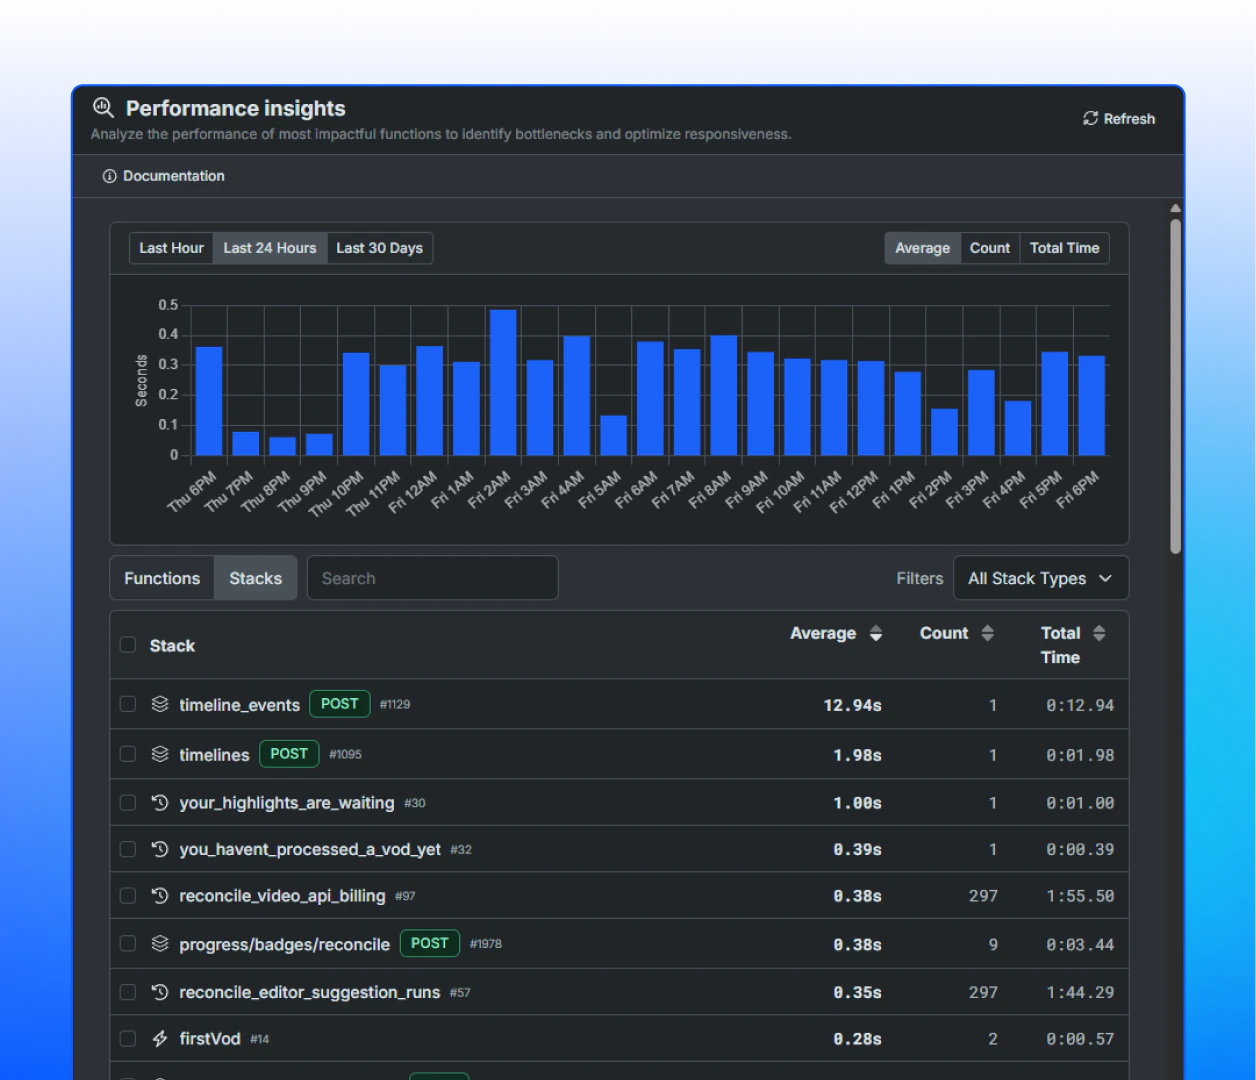Click the POST badge on timelines

click(x=289, y=754)
